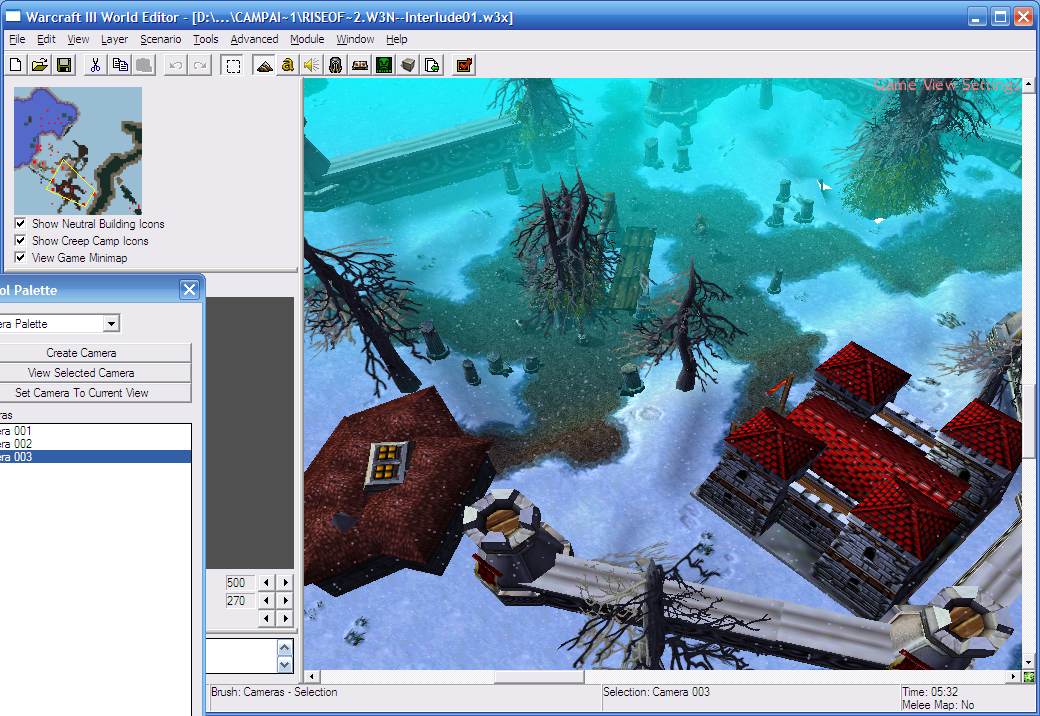
Task: Save the map using the floppy disk icon
Action: point(64,65)
